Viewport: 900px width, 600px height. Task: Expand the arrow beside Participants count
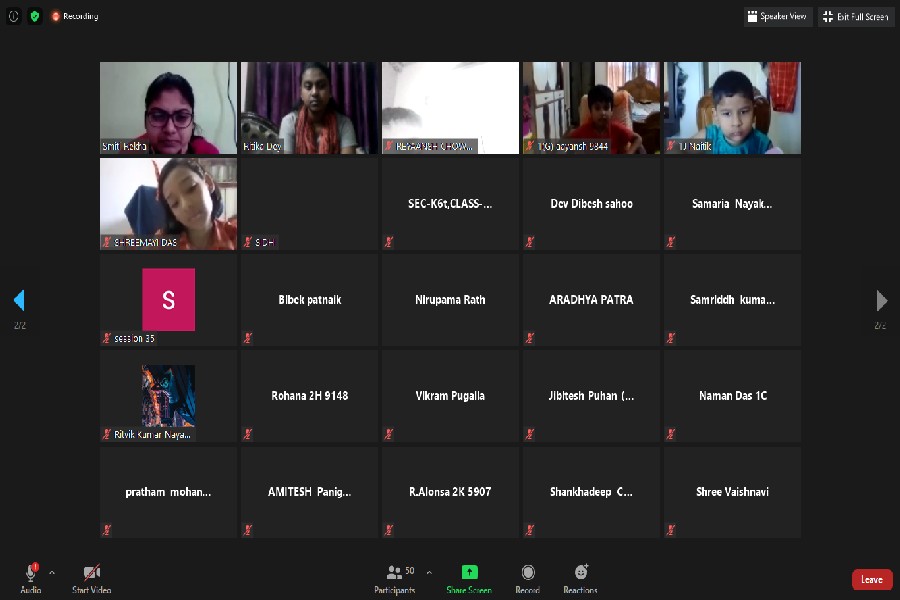tap(429, 573)
